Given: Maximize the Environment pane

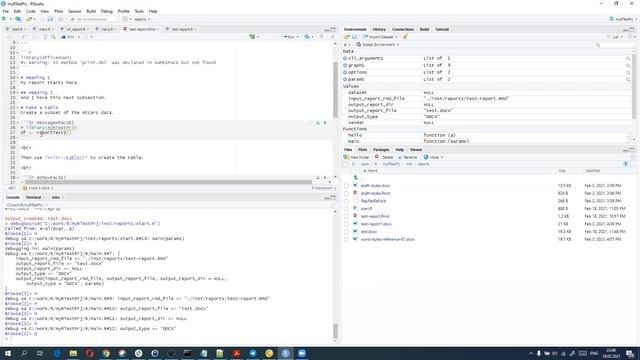Looking at the screenshot, I should coord(632,29).
